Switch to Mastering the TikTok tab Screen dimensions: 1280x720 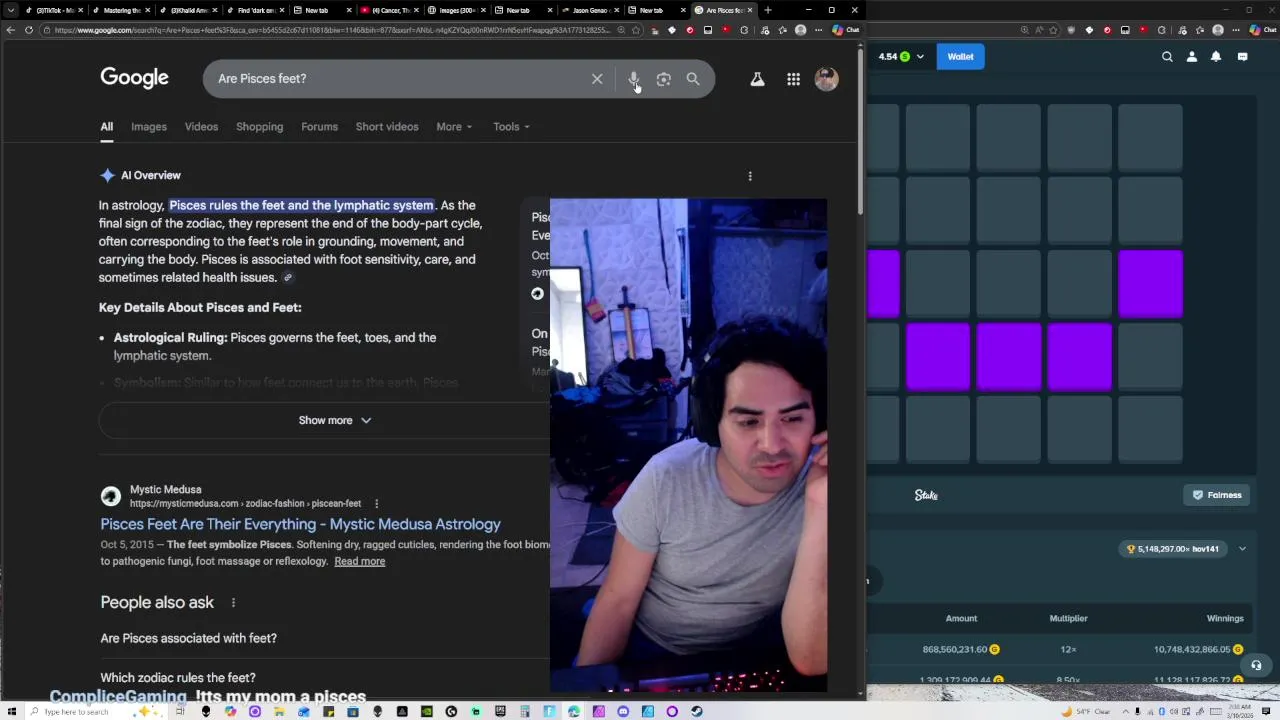[x=122, y=10]
